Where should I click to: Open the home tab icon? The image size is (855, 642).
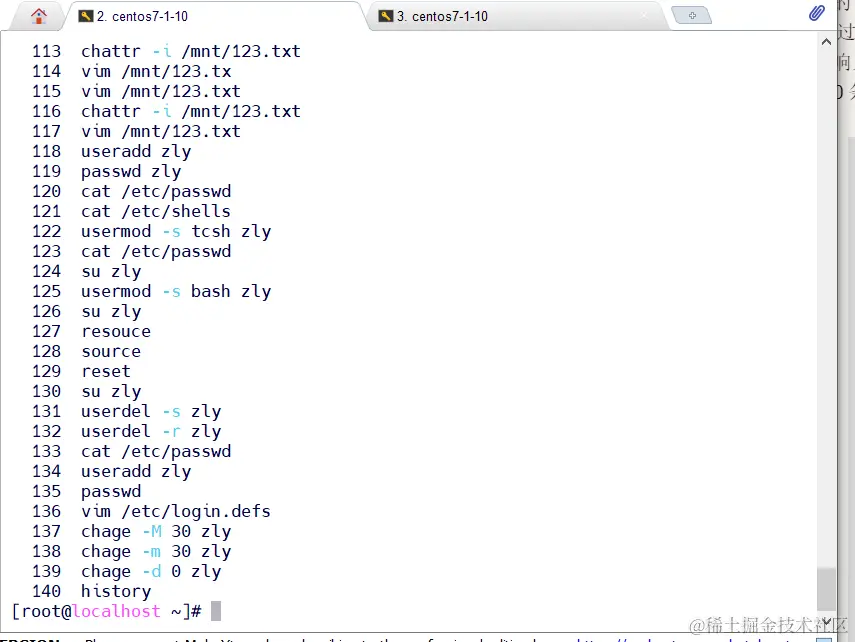point(39,16)
